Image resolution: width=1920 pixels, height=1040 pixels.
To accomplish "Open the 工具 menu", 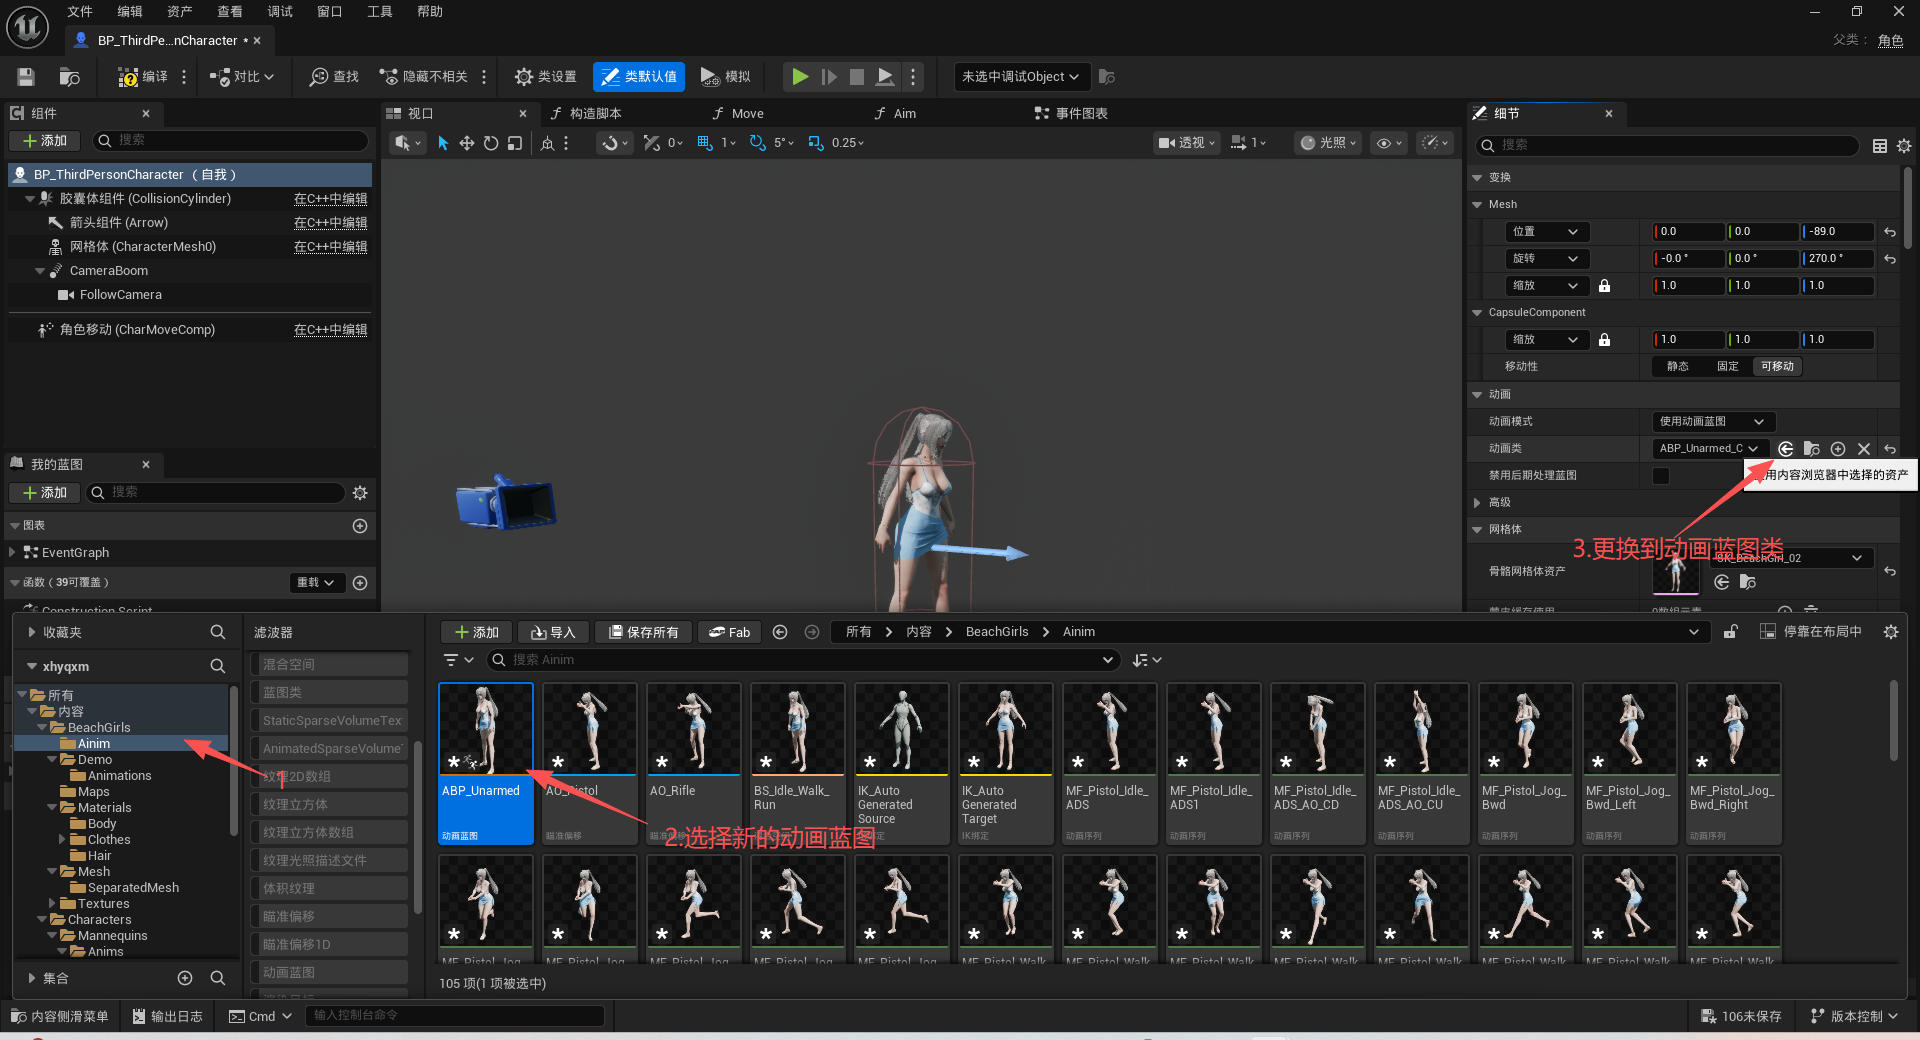I will [380, 12].
